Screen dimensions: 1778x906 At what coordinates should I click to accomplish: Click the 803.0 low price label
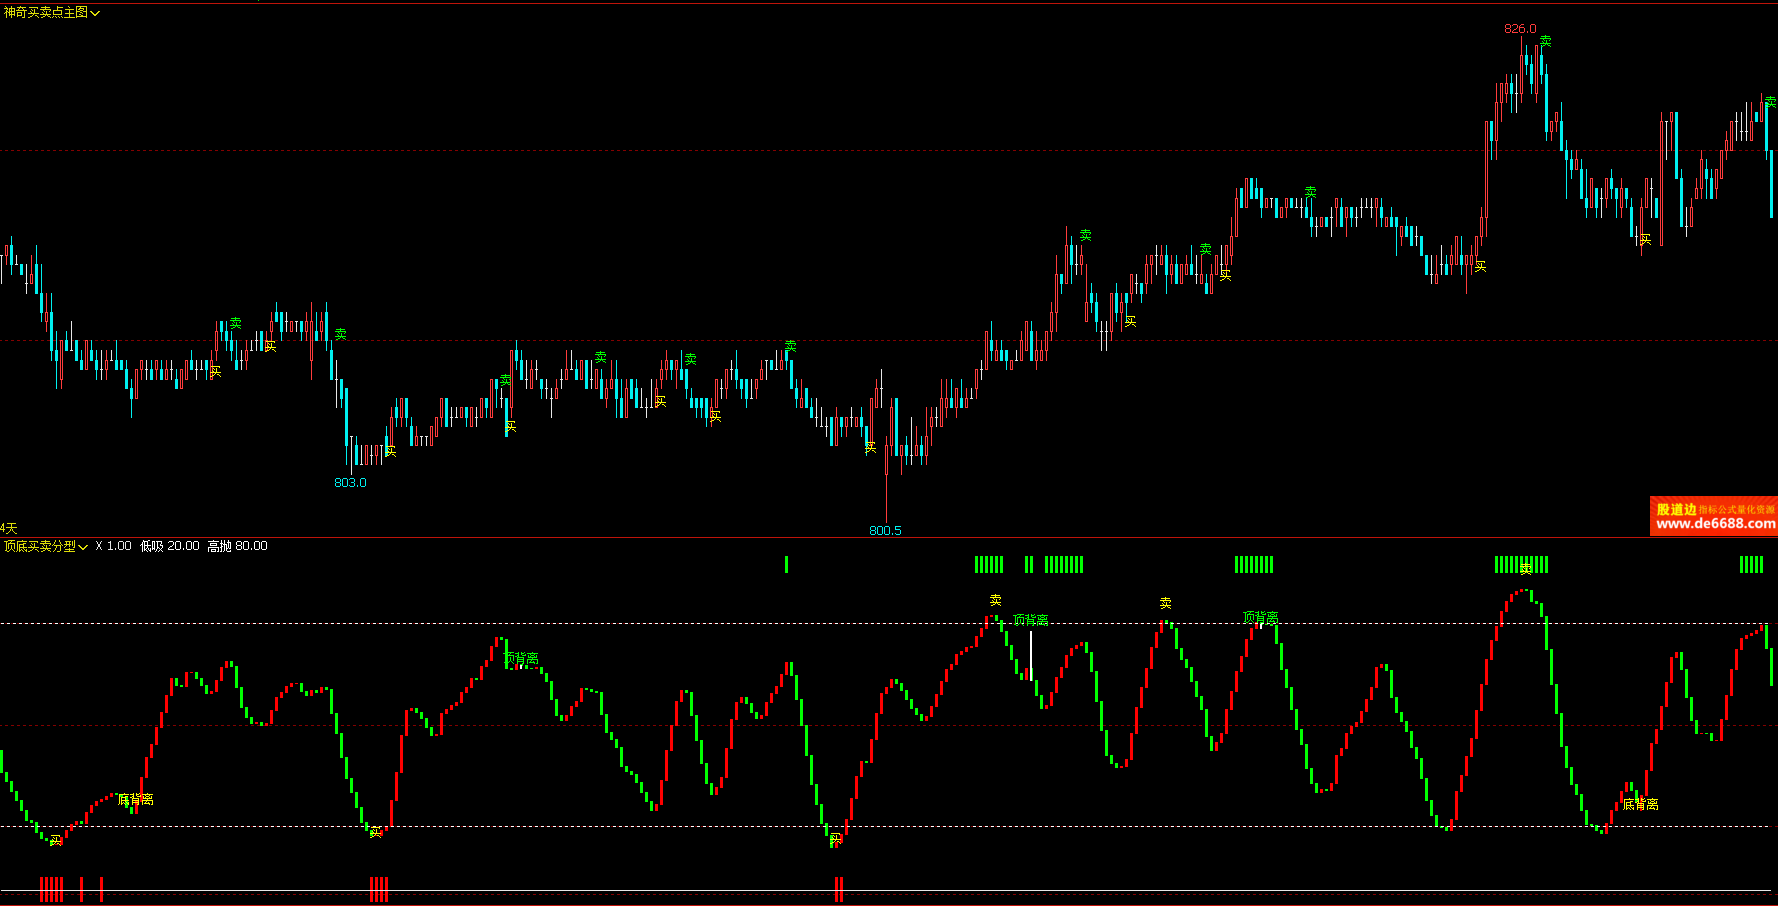pos(350,483)
